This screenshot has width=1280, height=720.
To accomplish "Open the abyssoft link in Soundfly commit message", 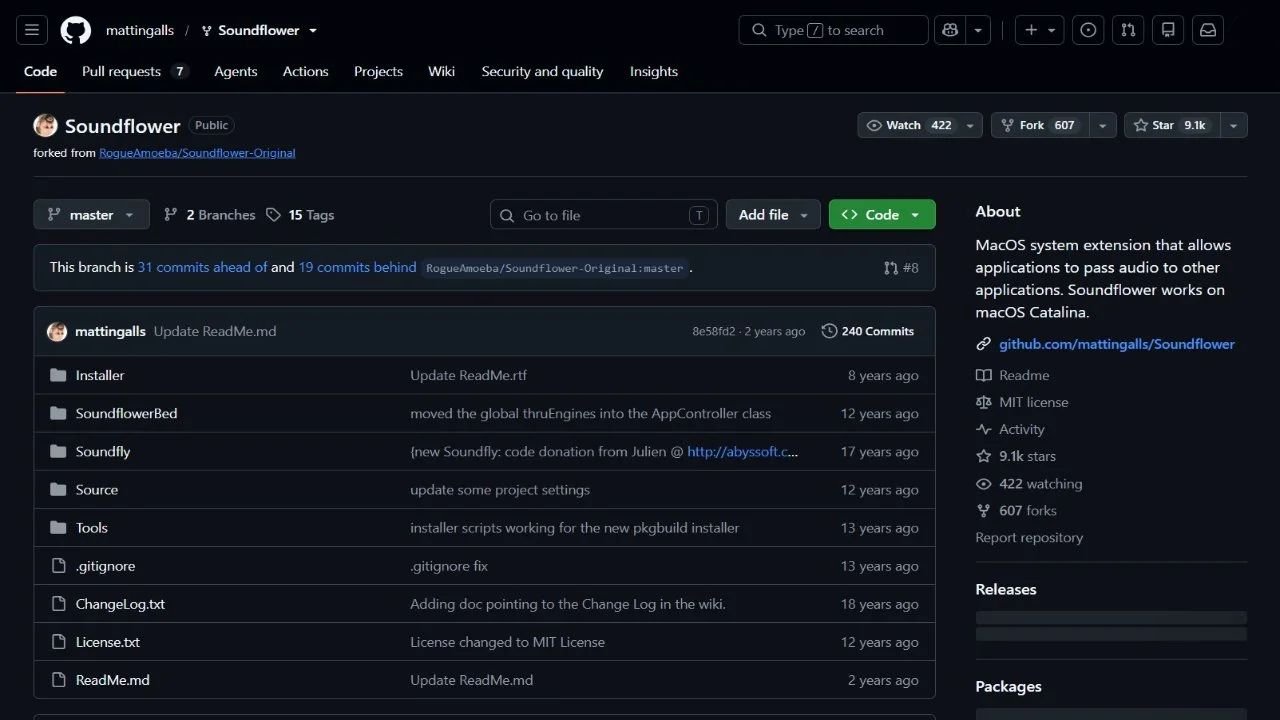I will 743,452.
